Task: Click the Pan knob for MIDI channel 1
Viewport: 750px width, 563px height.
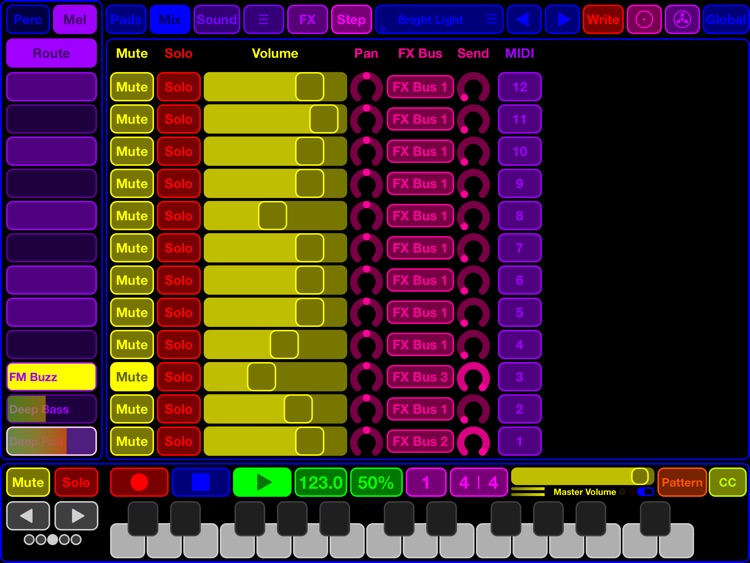Action: coord(366,442)
